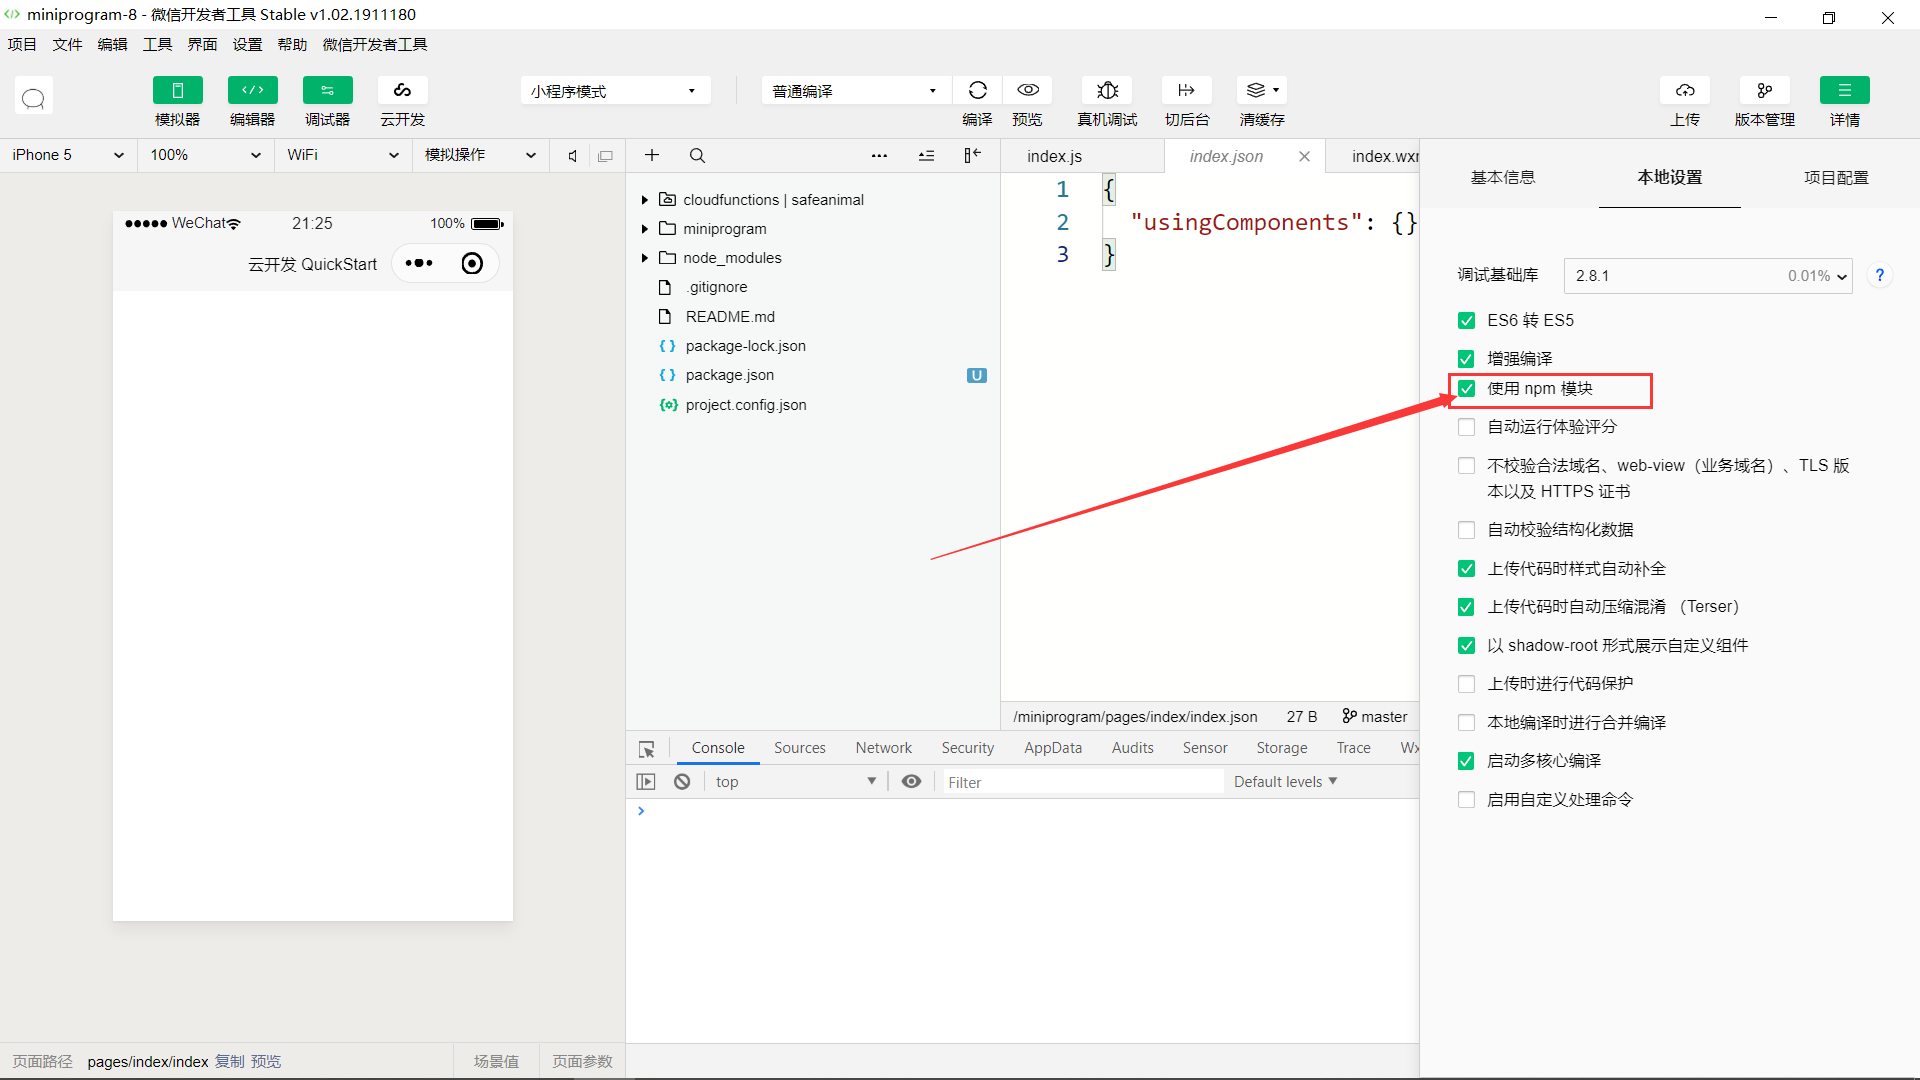
Task: Clear the console with the block icon
Action: point(682,782)
